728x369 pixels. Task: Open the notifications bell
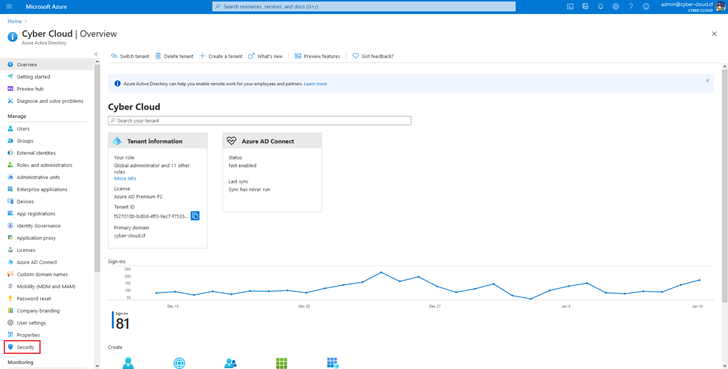(600, 6)
